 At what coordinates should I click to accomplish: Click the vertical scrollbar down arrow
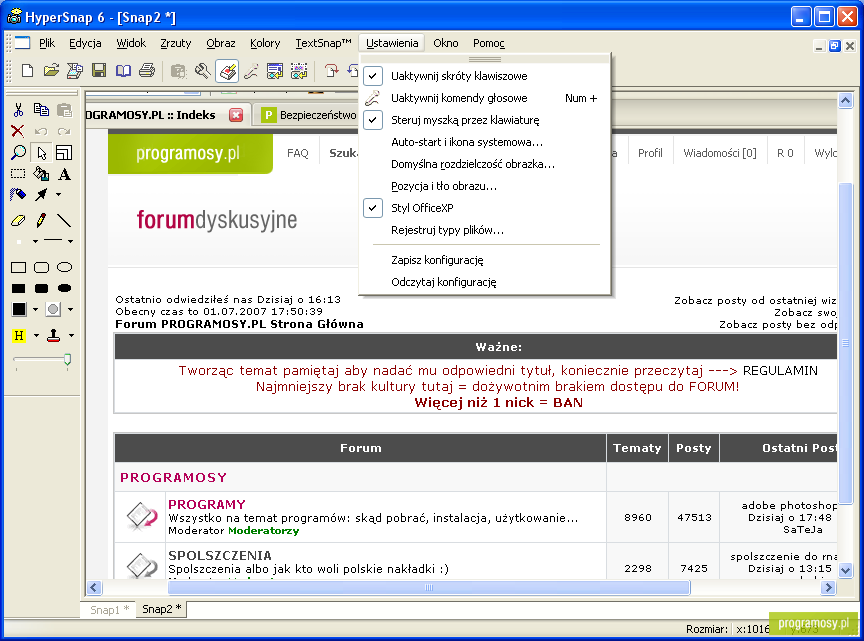(845, 570)
